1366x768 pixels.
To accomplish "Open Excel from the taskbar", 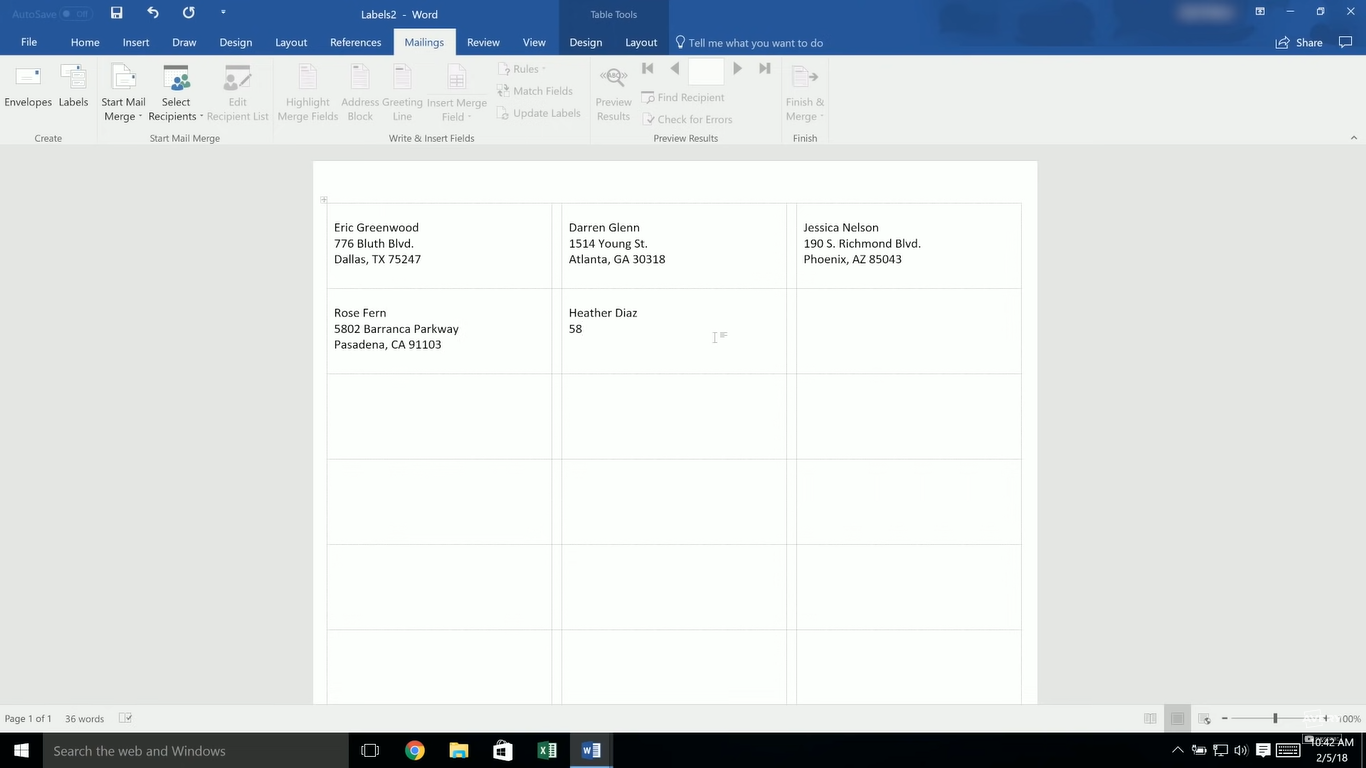I will 546,750.
